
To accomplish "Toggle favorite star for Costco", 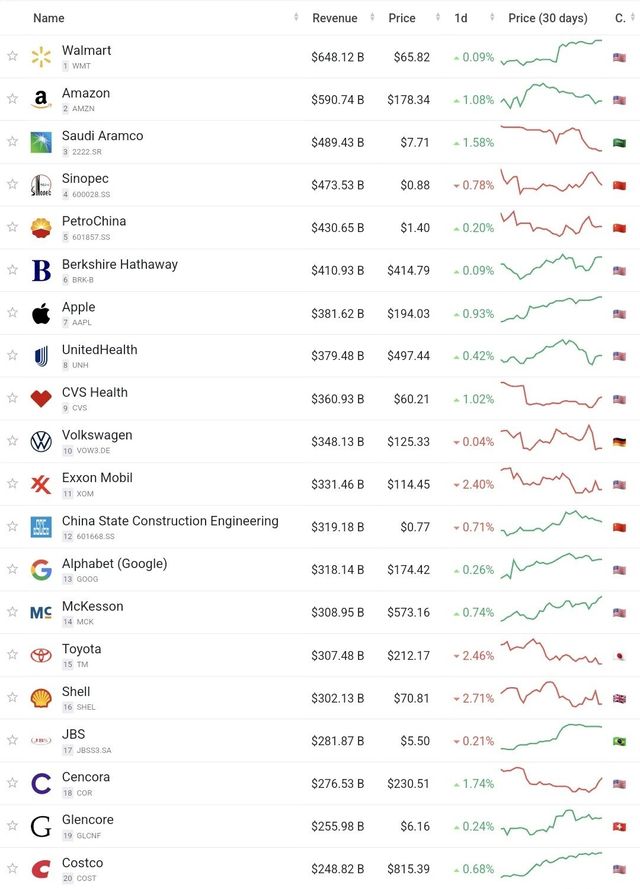I will (x=12, y=869).
